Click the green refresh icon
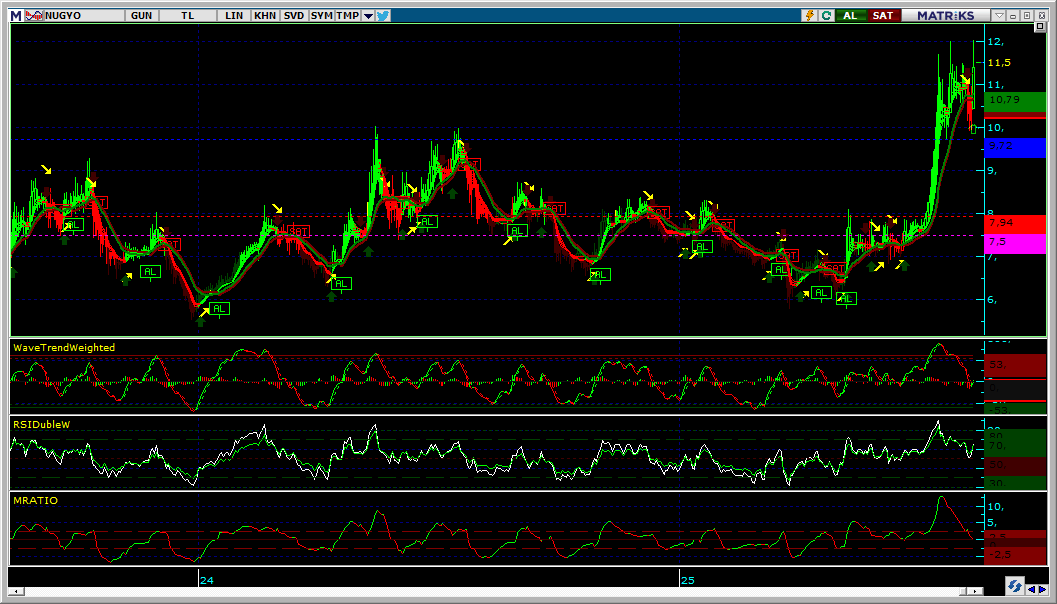This screenshot has height=604, width=1057. coord(826,16)
